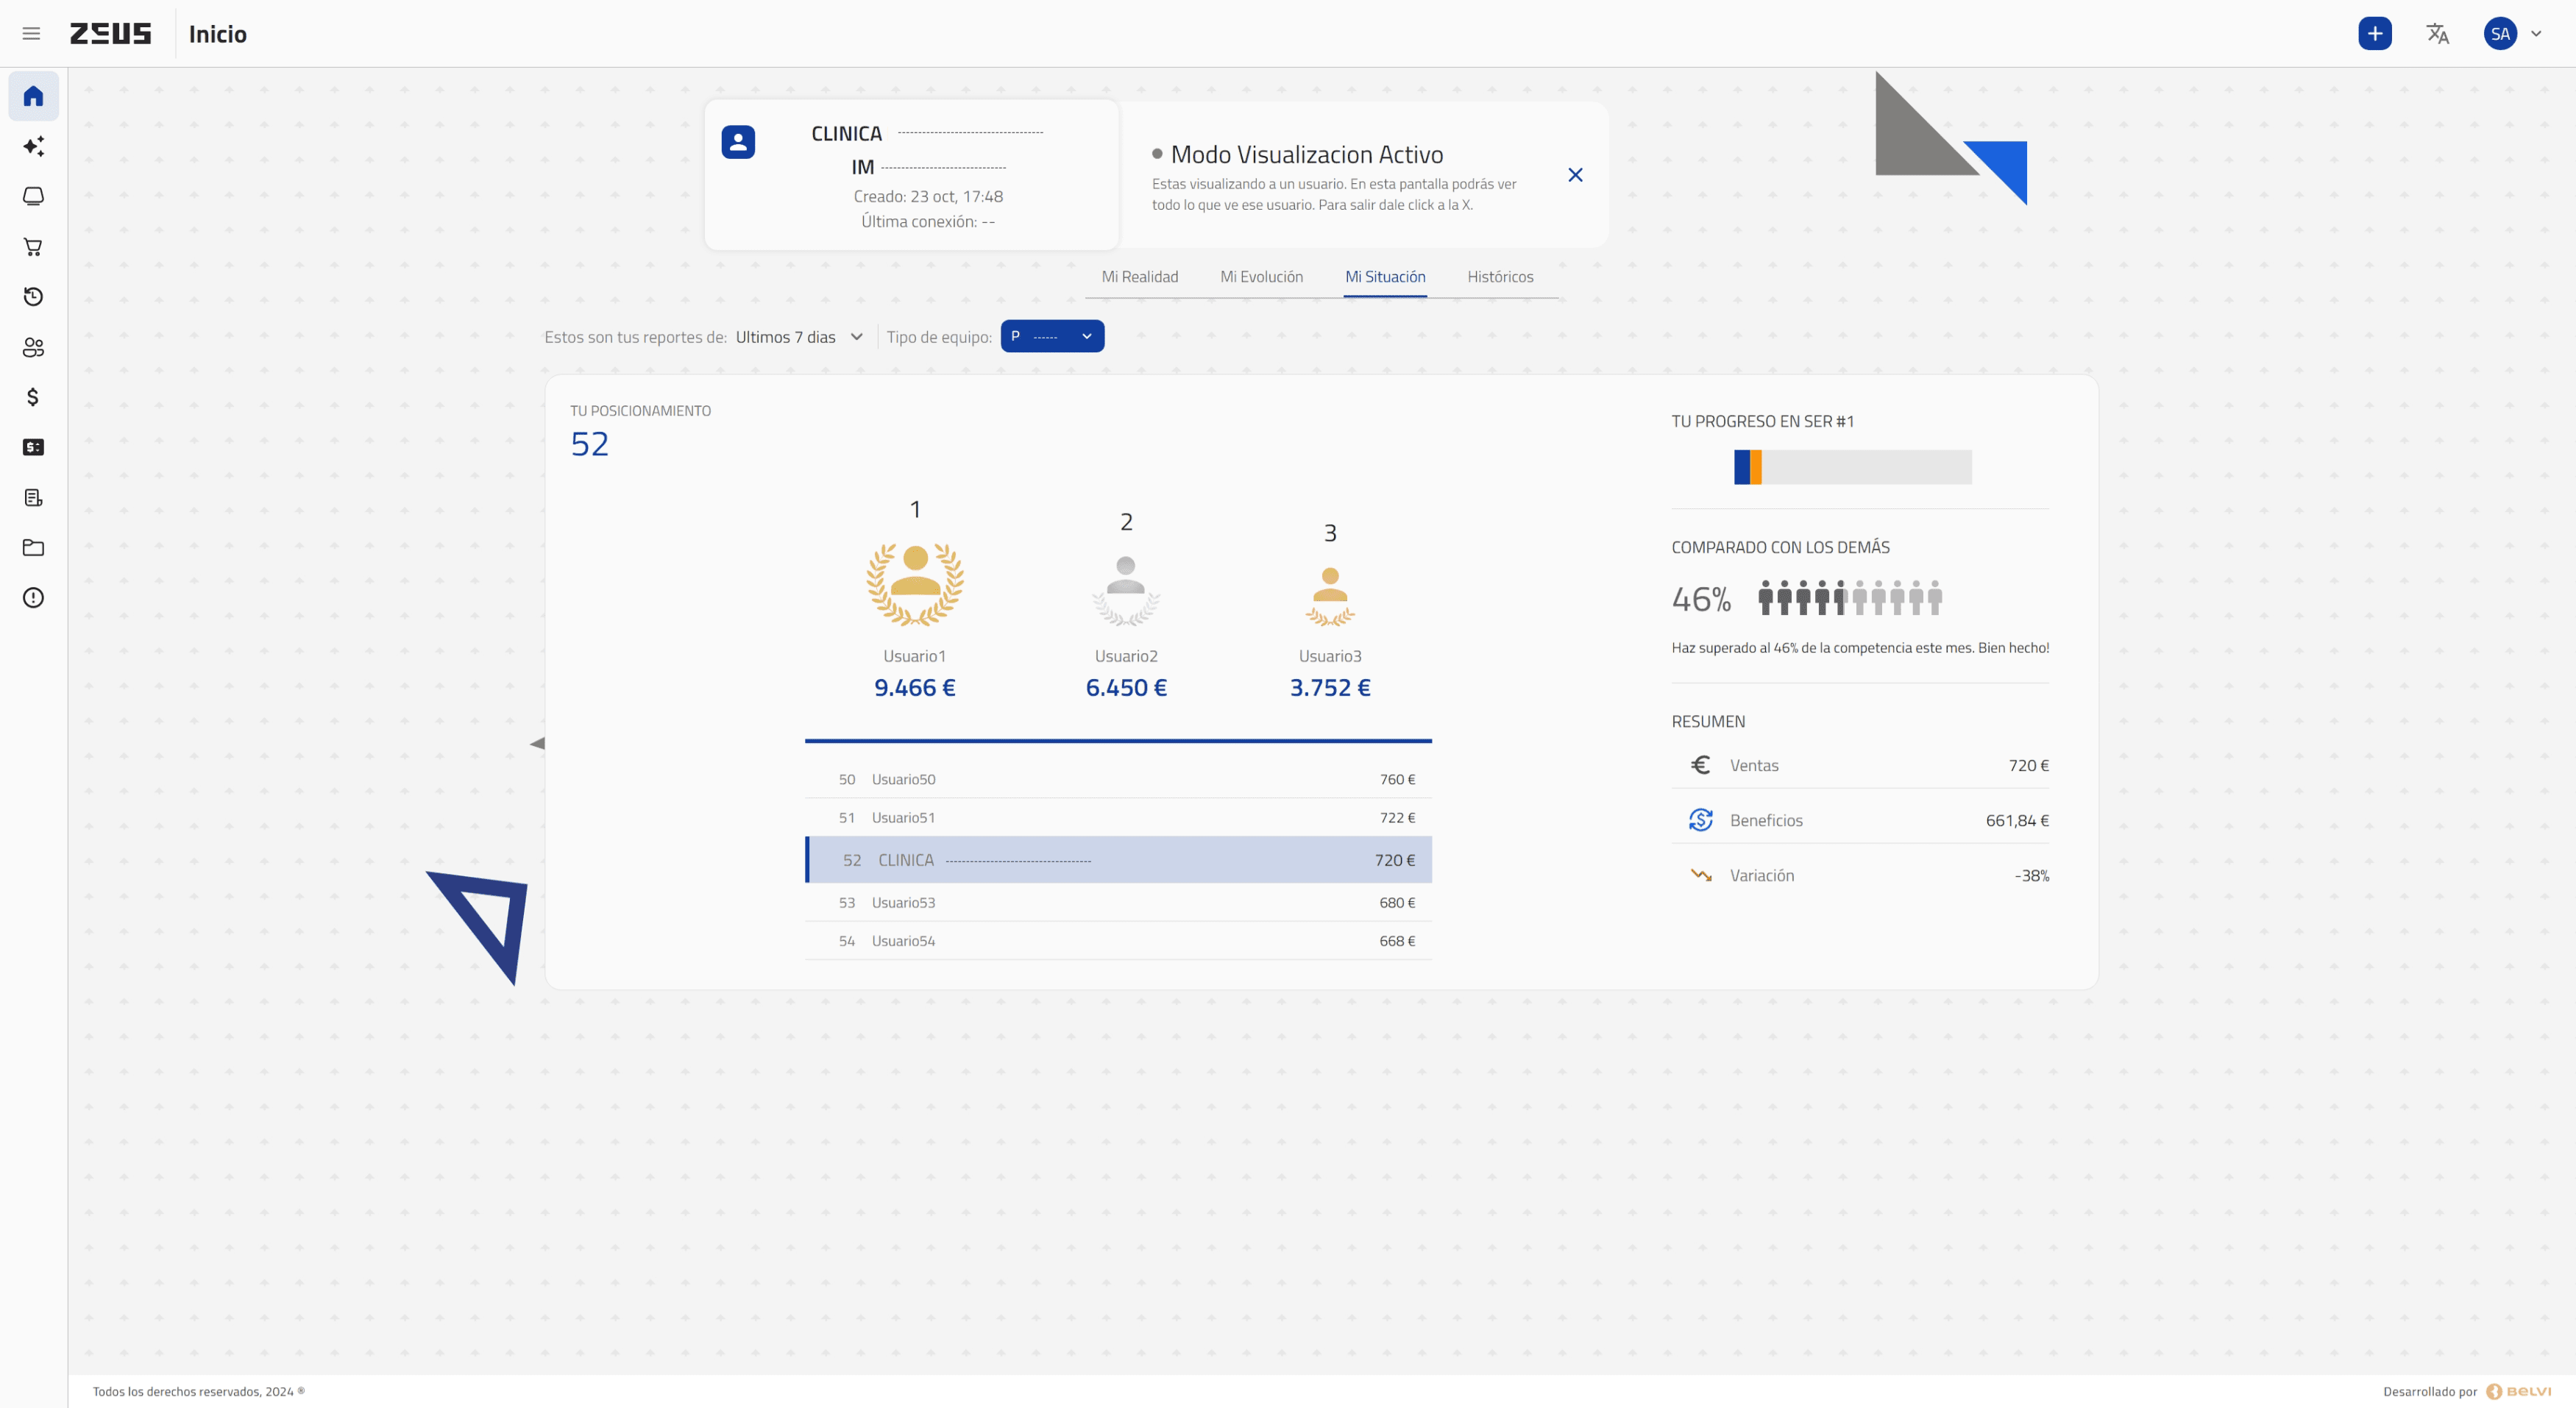The image size is (2576, 1408).
Task: Switch to the Históricos tab
Action: click(x=1499, y=277)
